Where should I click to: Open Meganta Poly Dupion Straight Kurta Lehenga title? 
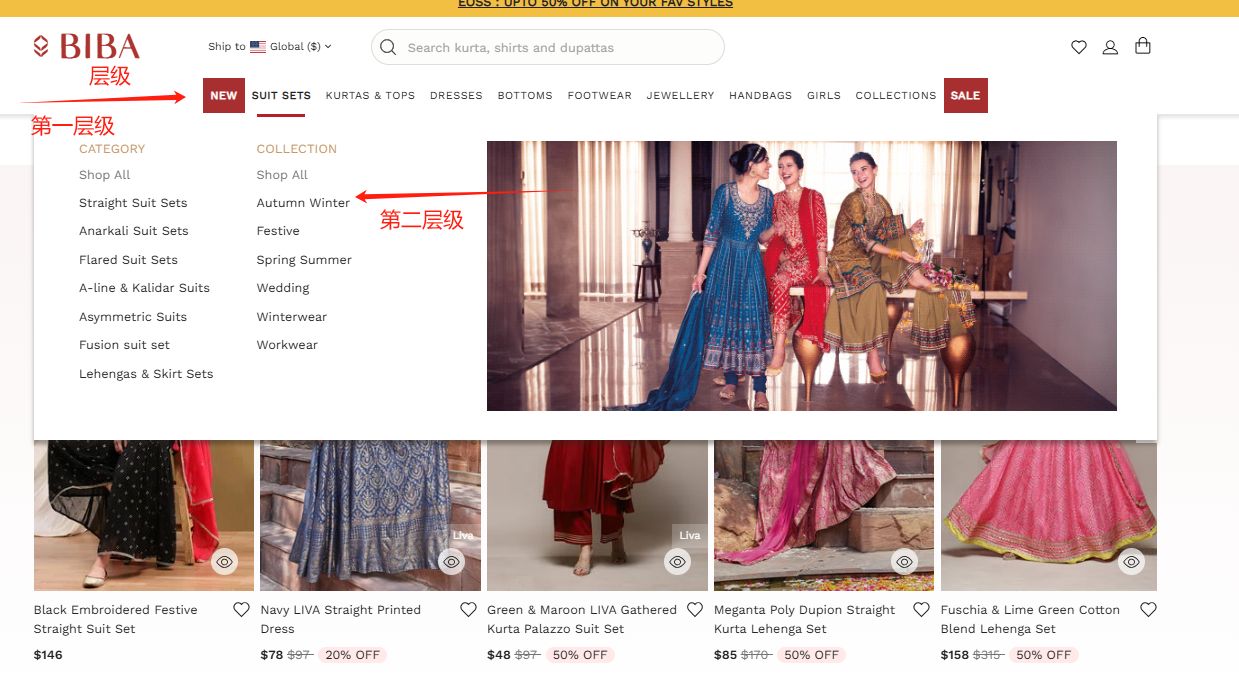(805, 619)
